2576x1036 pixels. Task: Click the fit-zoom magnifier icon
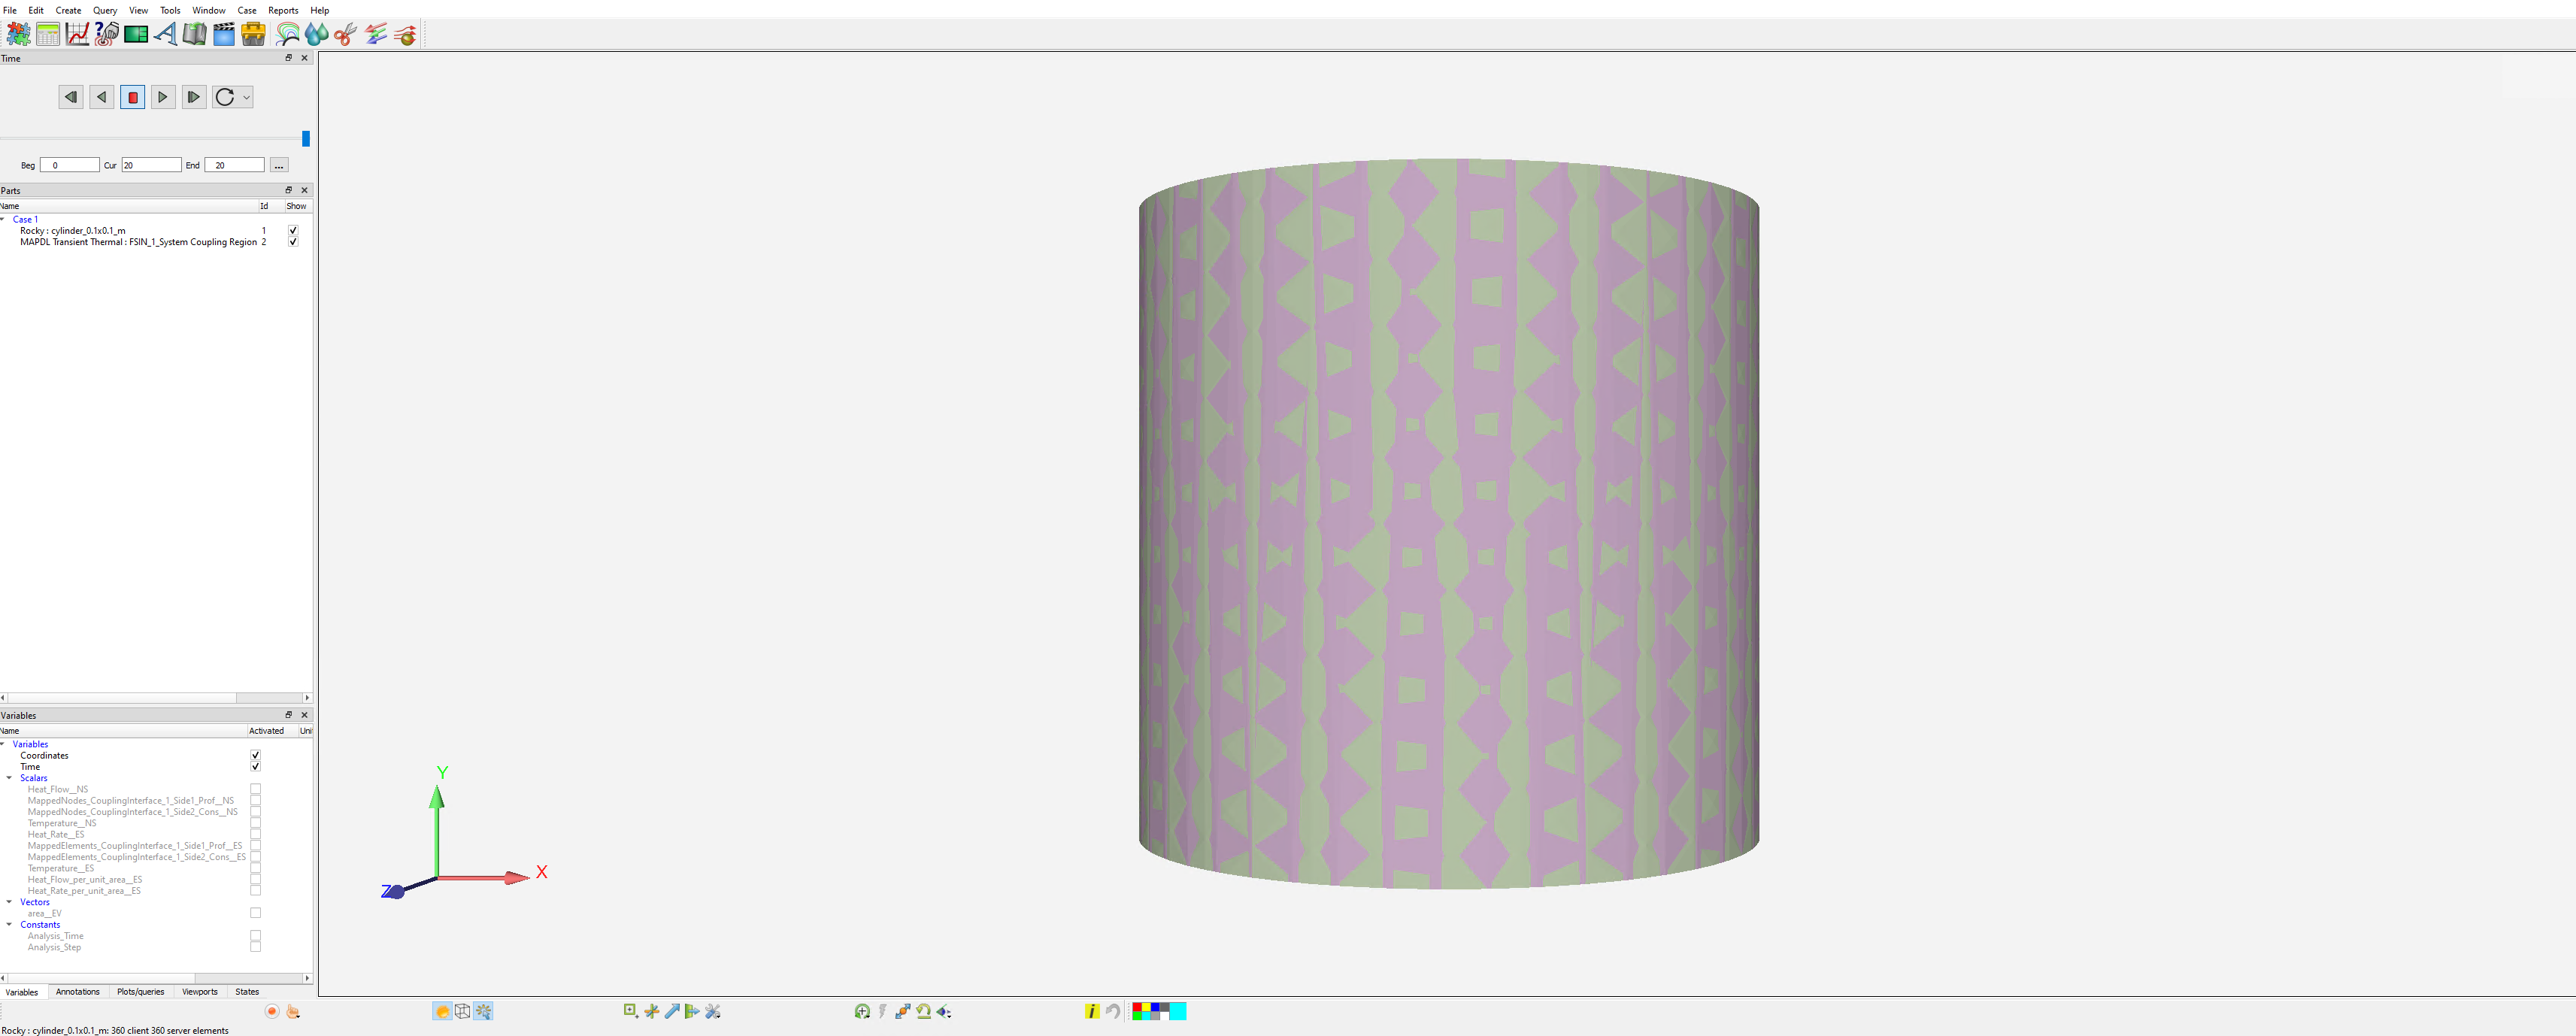pyautogui.click(x=862, y=1011)
